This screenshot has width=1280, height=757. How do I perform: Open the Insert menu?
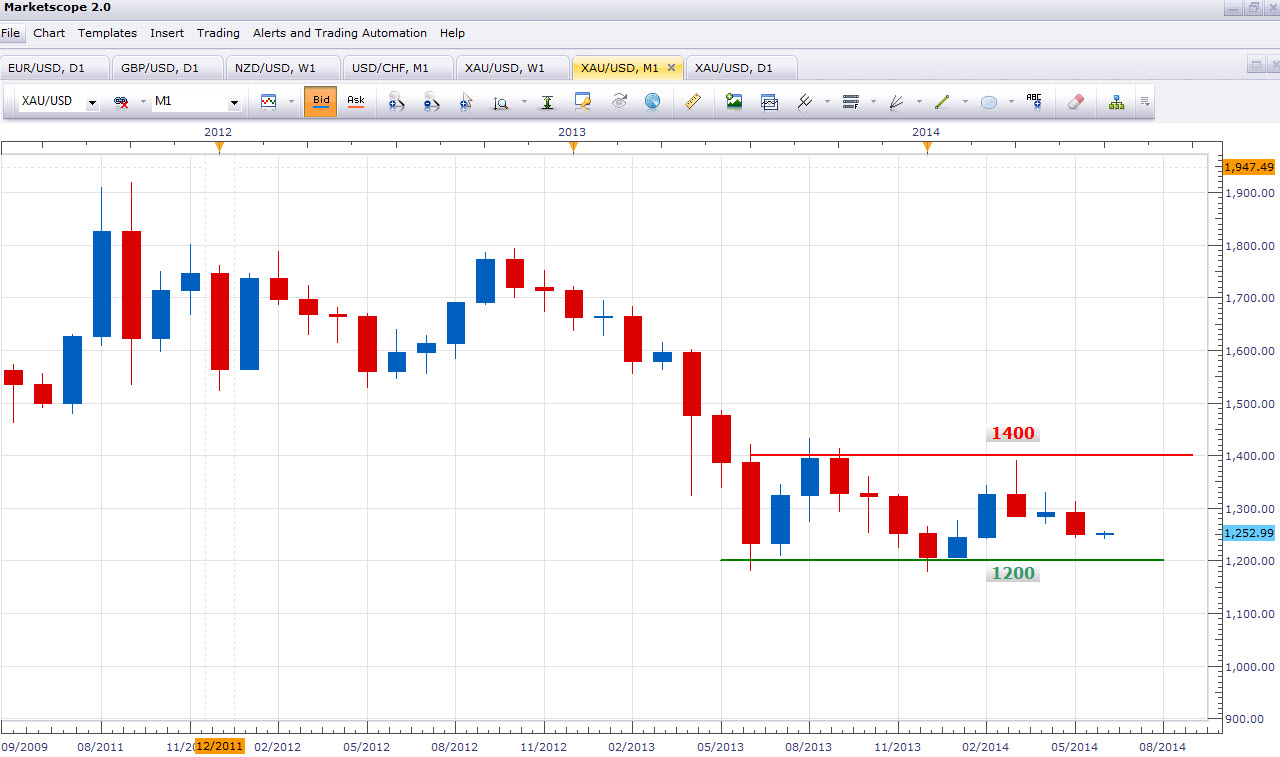tap(167, 33)
